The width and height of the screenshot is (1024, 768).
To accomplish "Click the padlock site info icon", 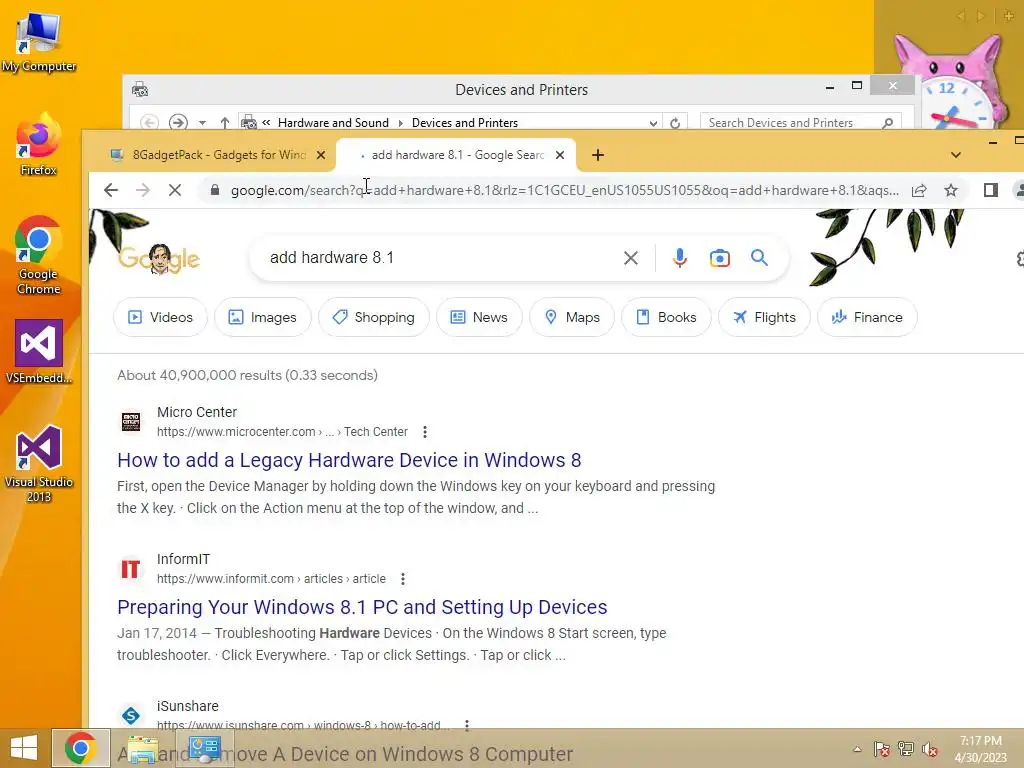I will click(214, 190).
